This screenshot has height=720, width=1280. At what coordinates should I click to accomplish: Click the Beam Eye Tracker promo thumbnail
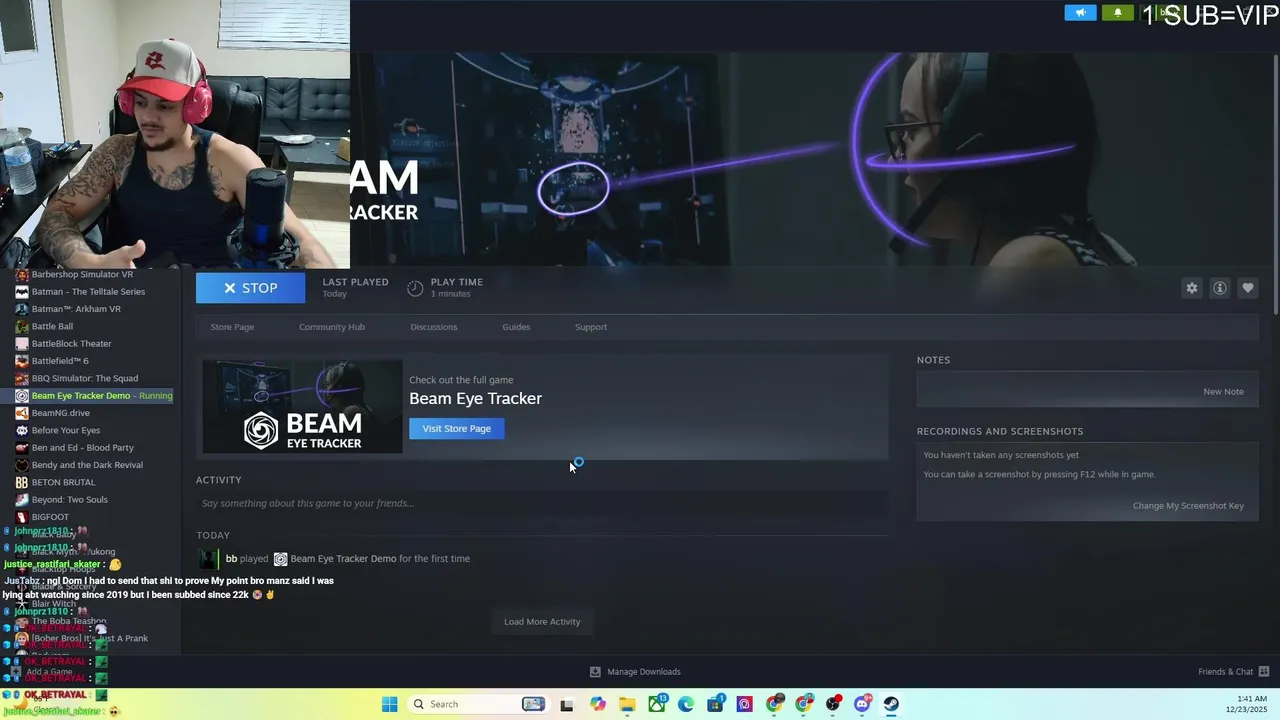pos(302,407)
